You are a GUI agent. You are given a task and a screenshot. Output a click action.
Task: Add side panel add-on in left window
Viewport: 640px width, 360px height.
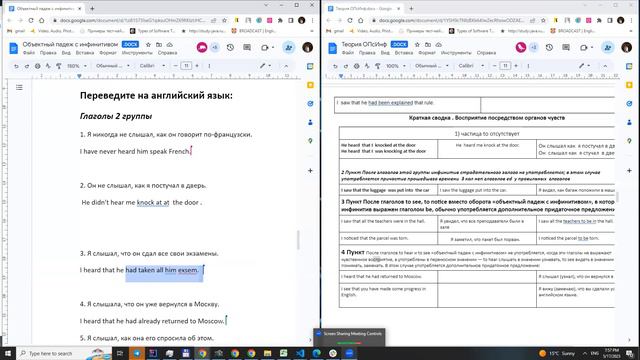point(310,170)
